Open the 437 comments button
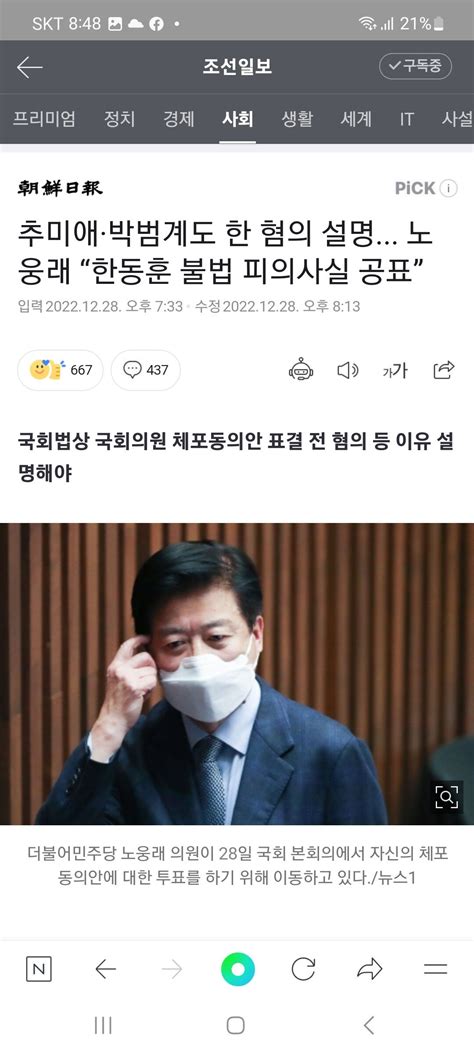Viewport: 474px width, 1053px height. (x=146, y=370)
